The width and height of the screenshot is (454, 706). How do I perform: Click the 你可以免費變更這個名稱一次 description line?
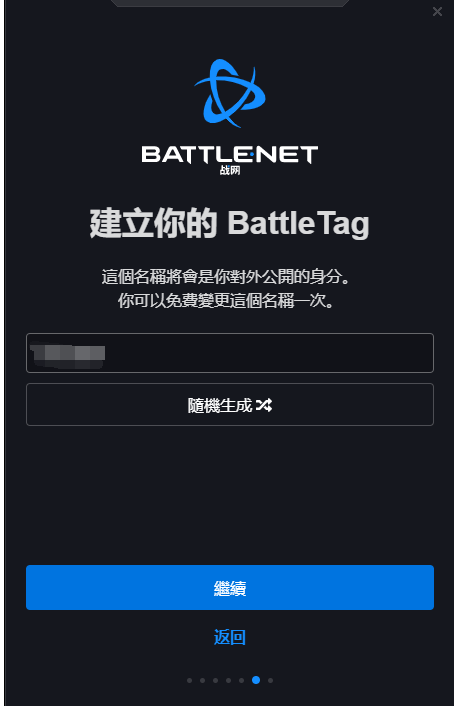tap(226, 301)
